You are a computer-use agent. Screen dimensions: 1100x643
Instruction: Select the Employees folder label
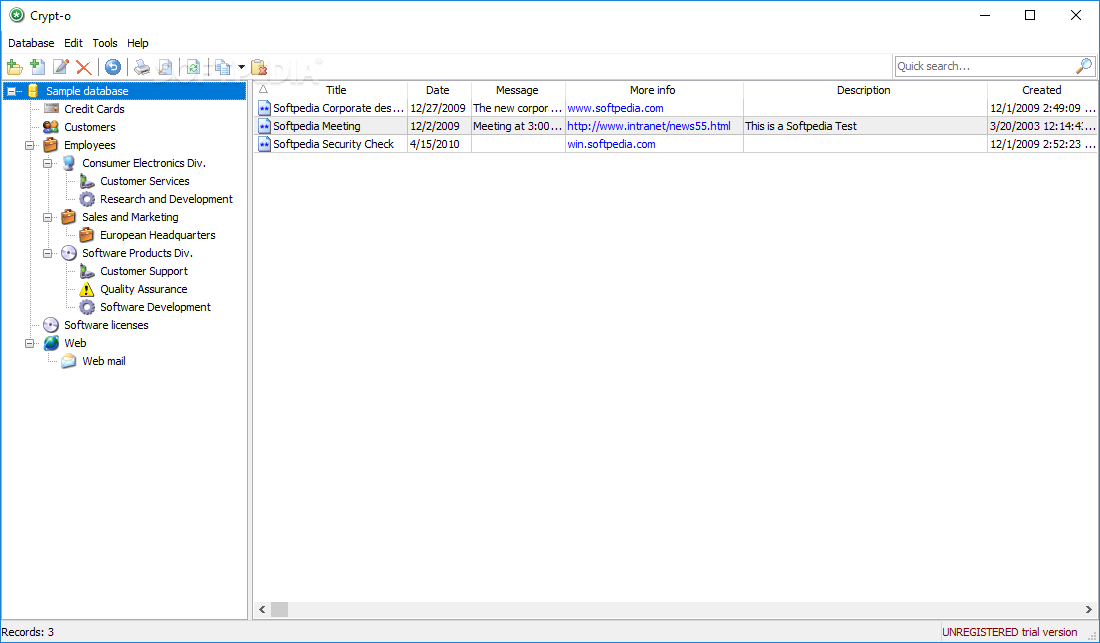point(90,145)
